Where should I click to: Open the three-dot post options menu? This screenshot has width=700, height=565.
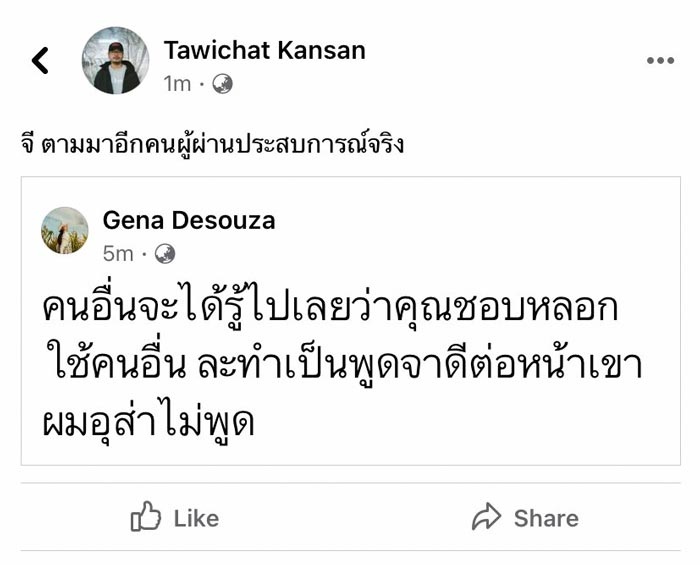660,61
